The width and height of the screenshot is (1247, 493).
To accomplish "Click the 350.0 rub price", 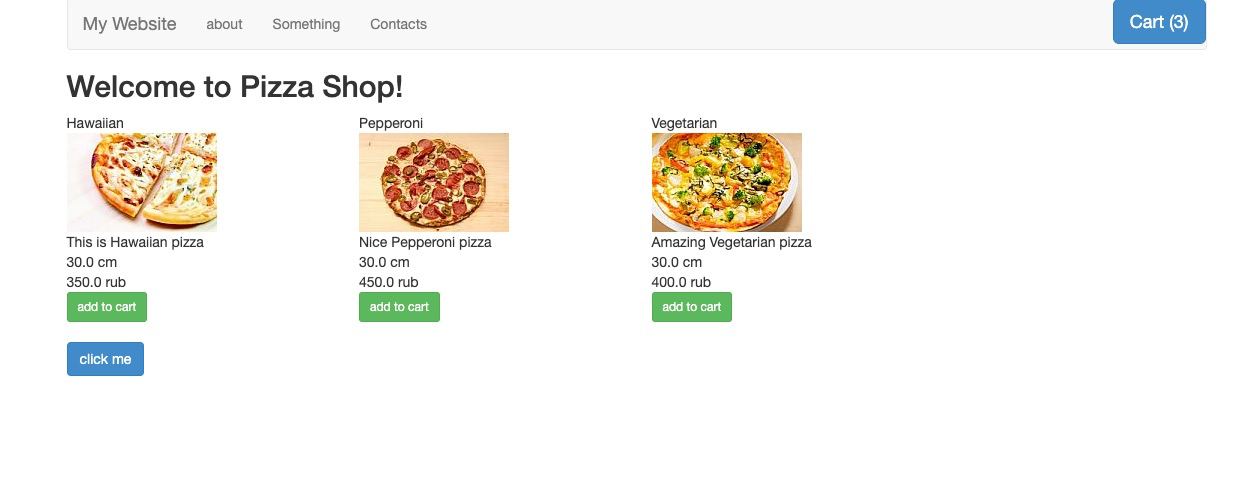I will 96,282.
